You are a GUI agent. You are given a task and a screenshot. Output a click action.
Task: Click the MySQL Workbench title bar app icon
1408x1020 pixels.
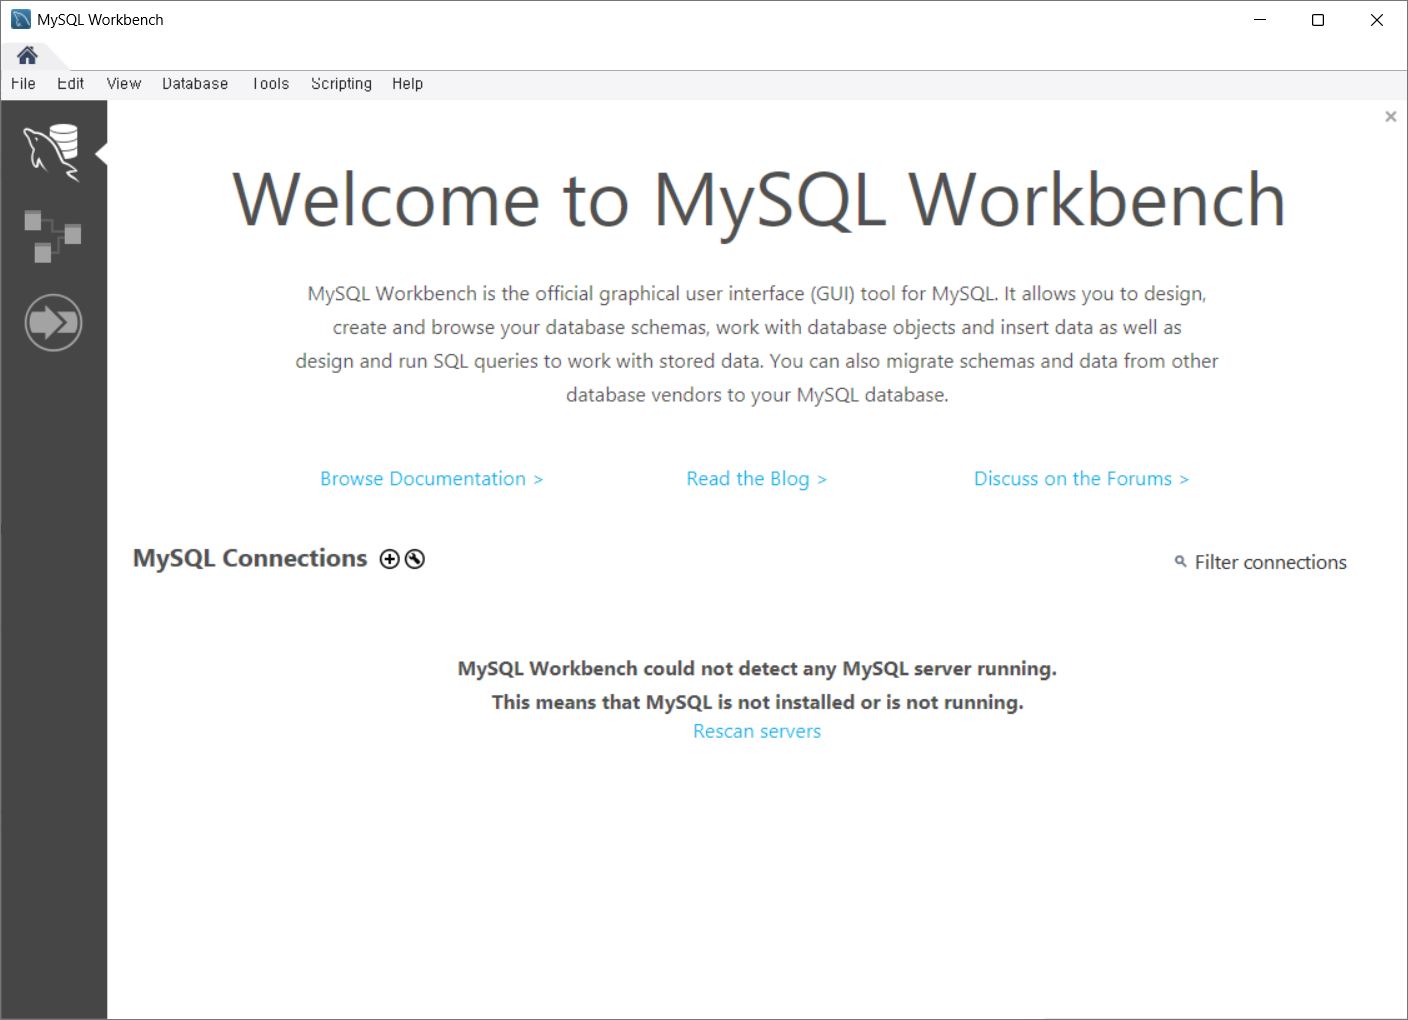click(21, 19)
